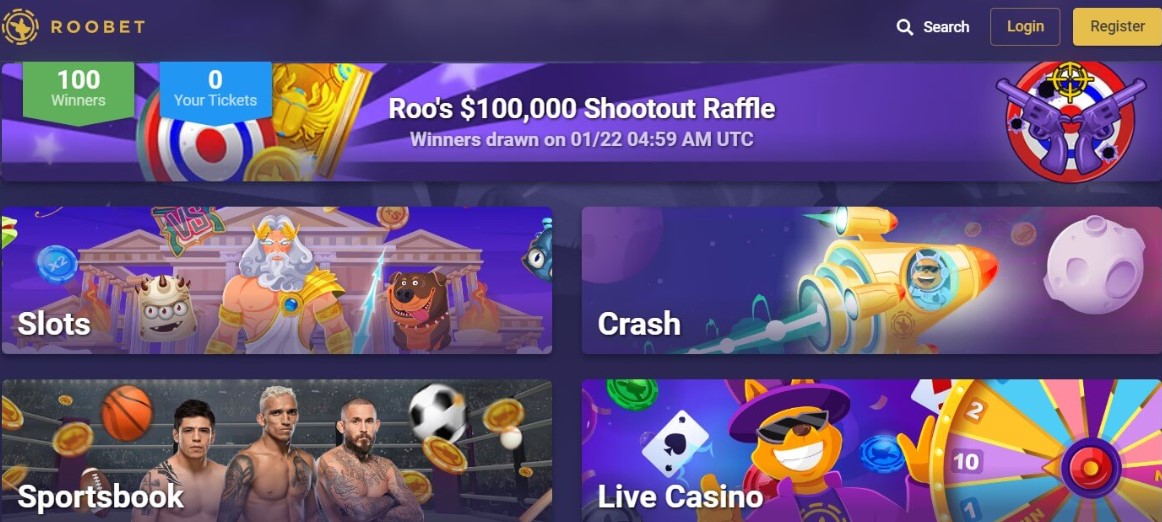
Task: Click the Roobet kangaroo logo icon
Action: [x=20, y=27]
